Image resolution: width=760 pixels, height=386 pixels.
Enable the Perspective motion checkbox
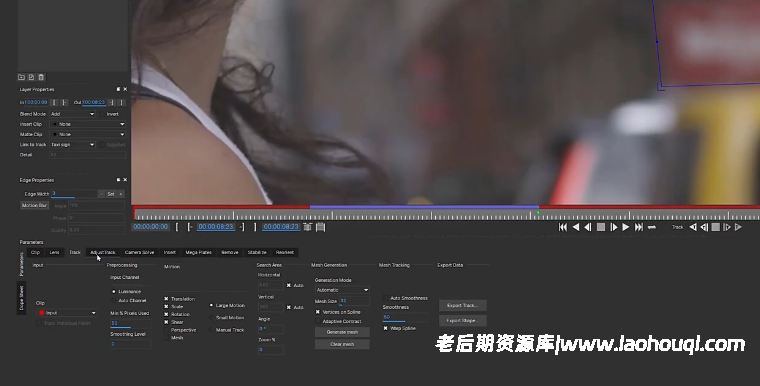coord(166,330)
